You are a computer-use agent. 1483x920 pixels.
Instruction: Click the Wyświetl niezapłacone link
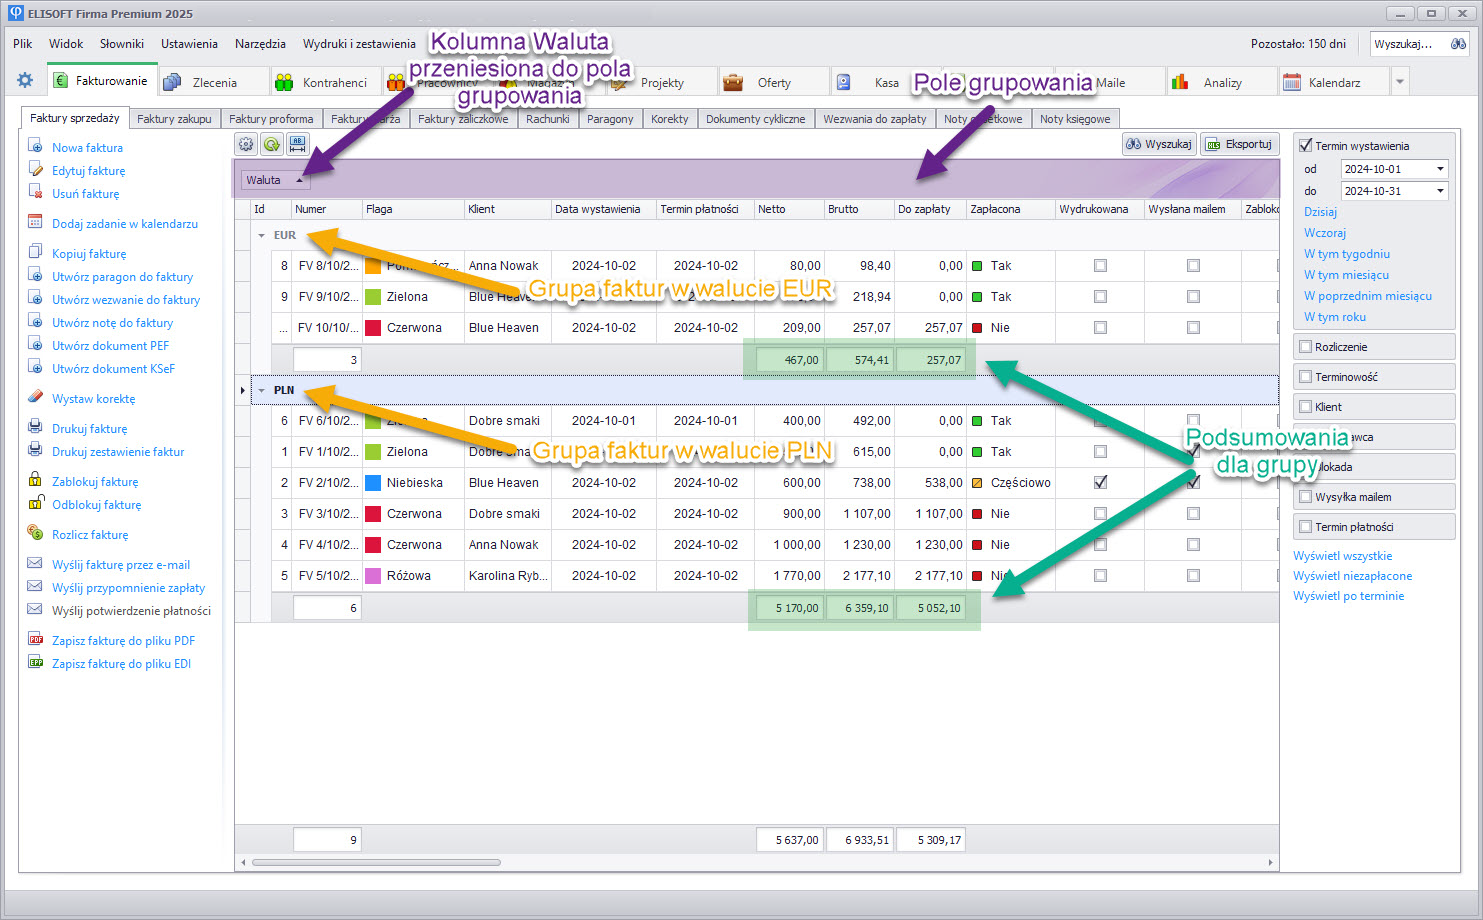(x=1352, y=576)
